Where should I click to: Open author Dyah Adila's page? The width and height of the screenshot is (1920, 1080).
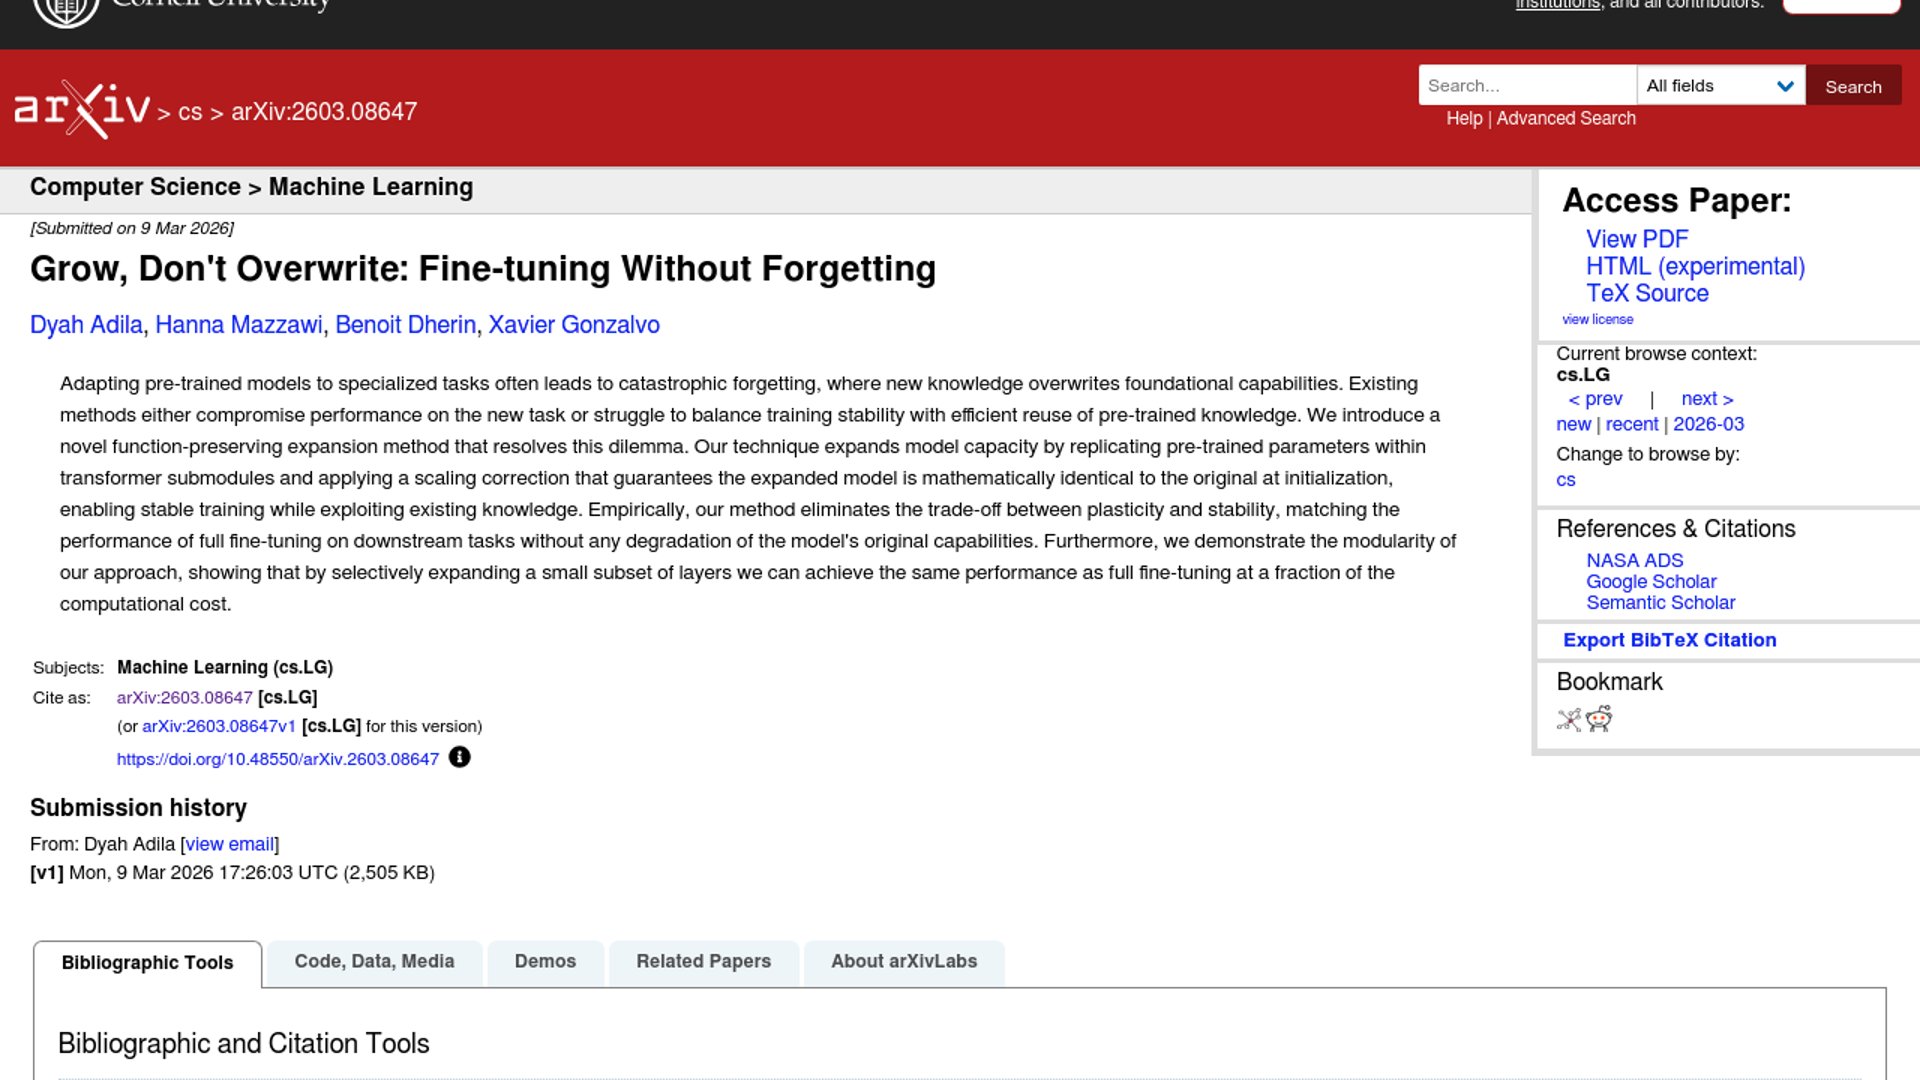(86, 325)
